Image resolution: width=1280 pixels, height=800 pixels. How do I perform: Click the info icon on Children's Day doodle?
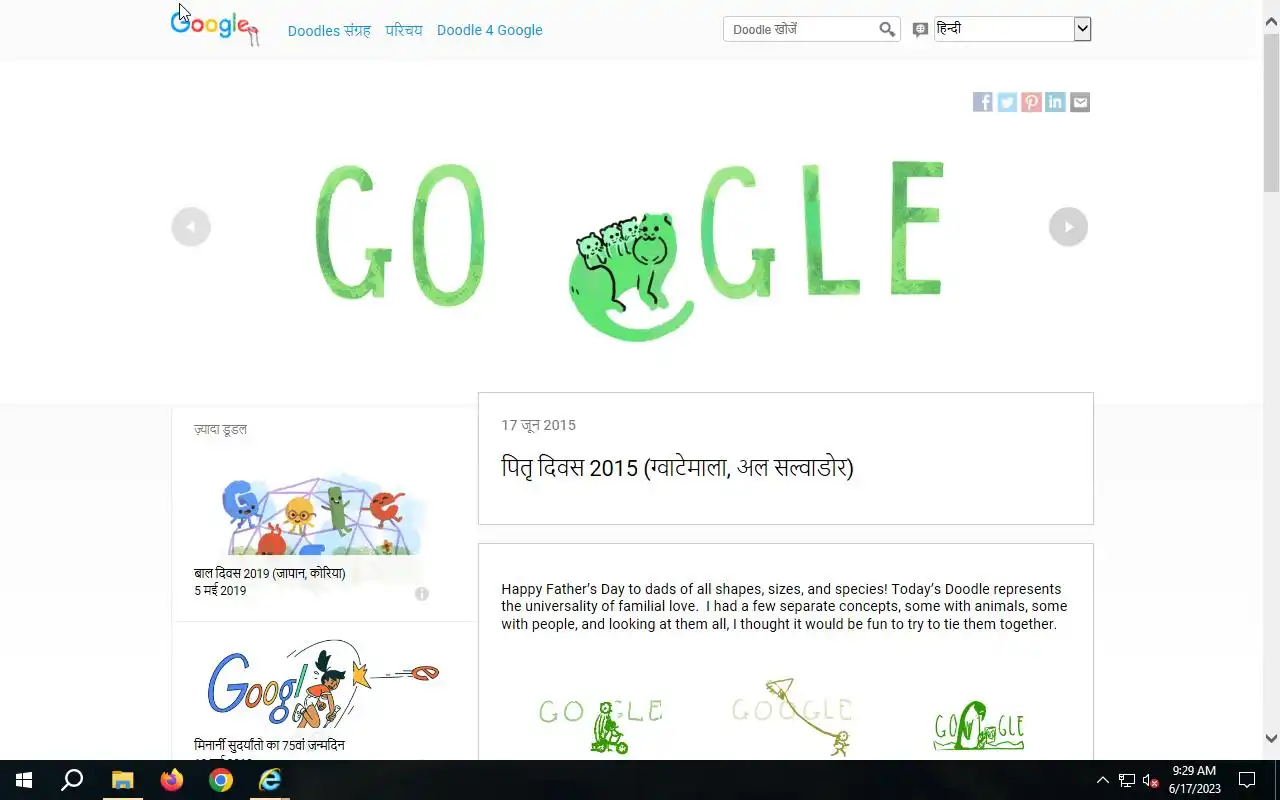coord(422,594)
